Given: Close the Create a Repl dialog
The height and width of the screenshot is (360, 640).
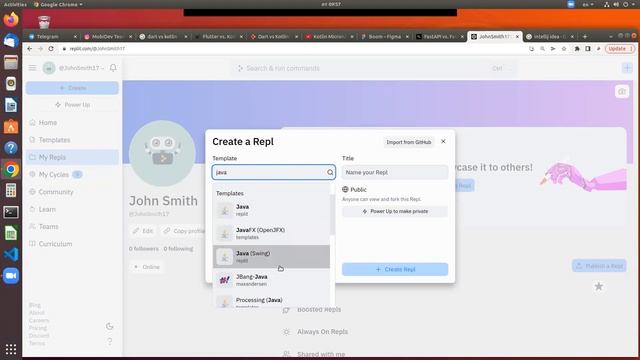Looking at the screenshot, I should coord(443,142).
